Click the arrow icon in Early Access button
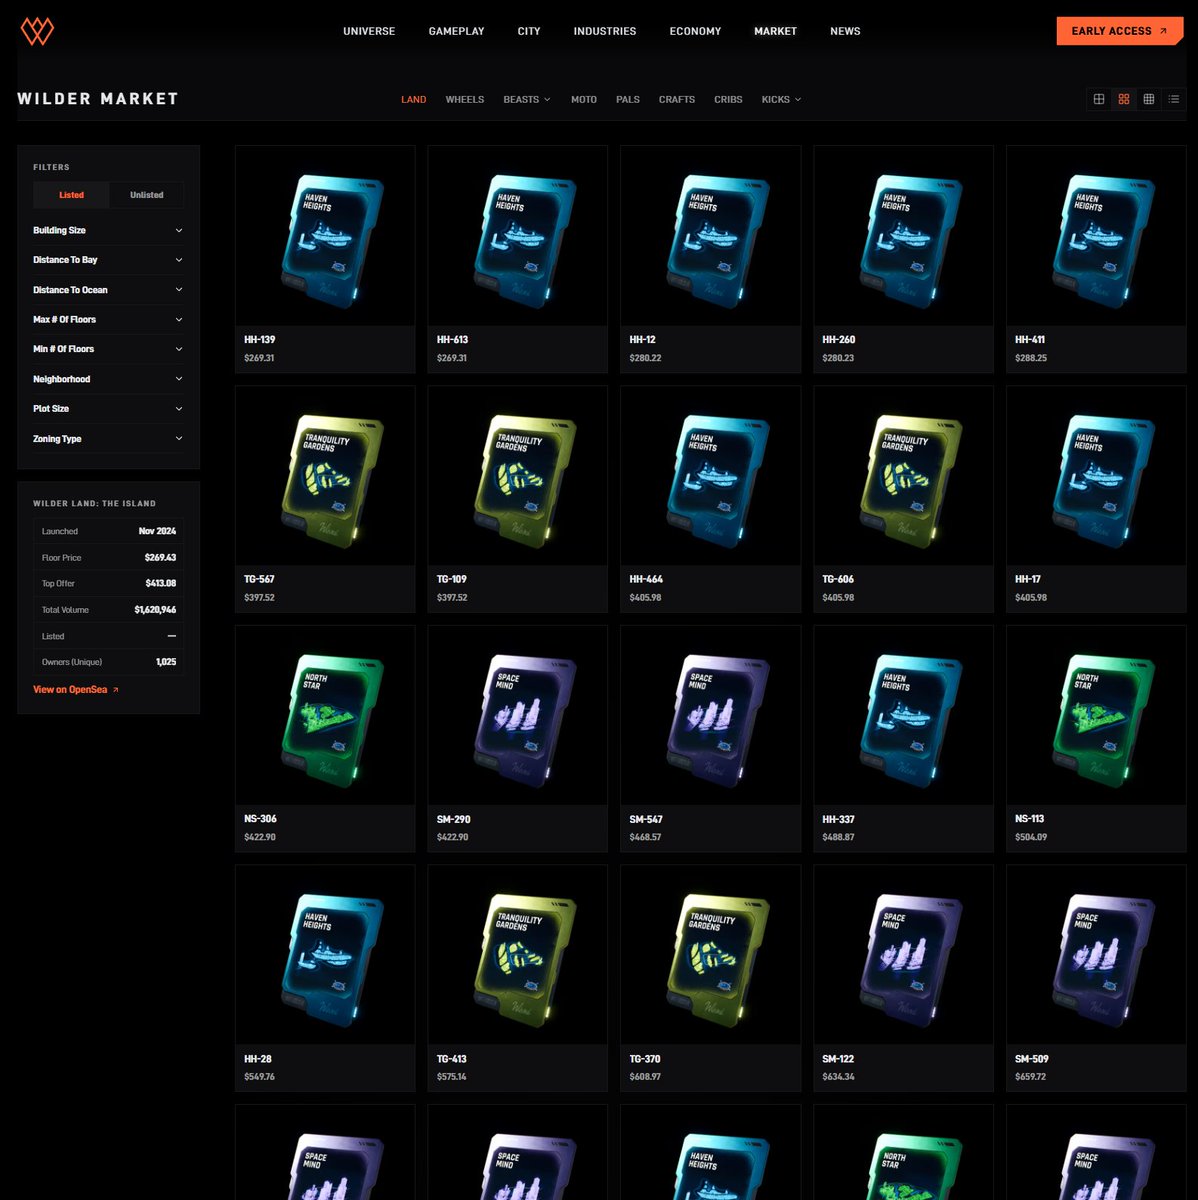 pos(1163,31)
